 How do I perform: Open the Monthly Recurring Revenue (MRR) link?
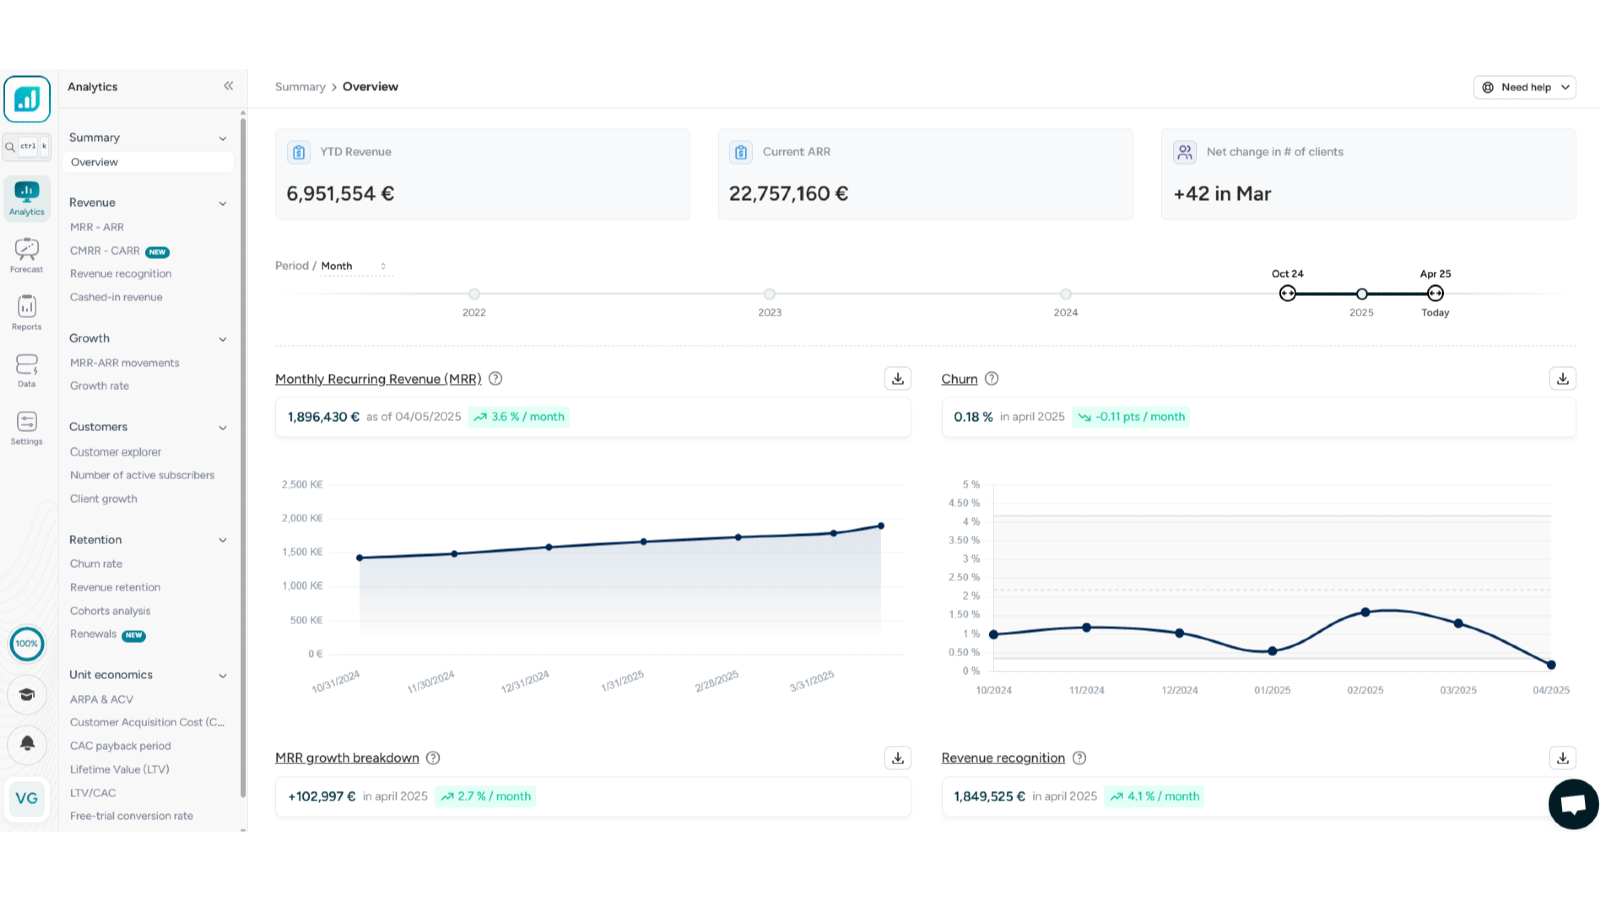coord(378,379)
